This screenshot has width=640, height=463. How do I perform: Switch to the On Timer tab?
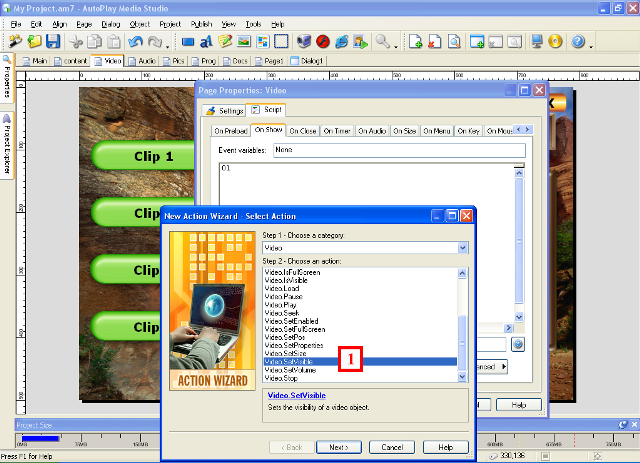point(337,130)
